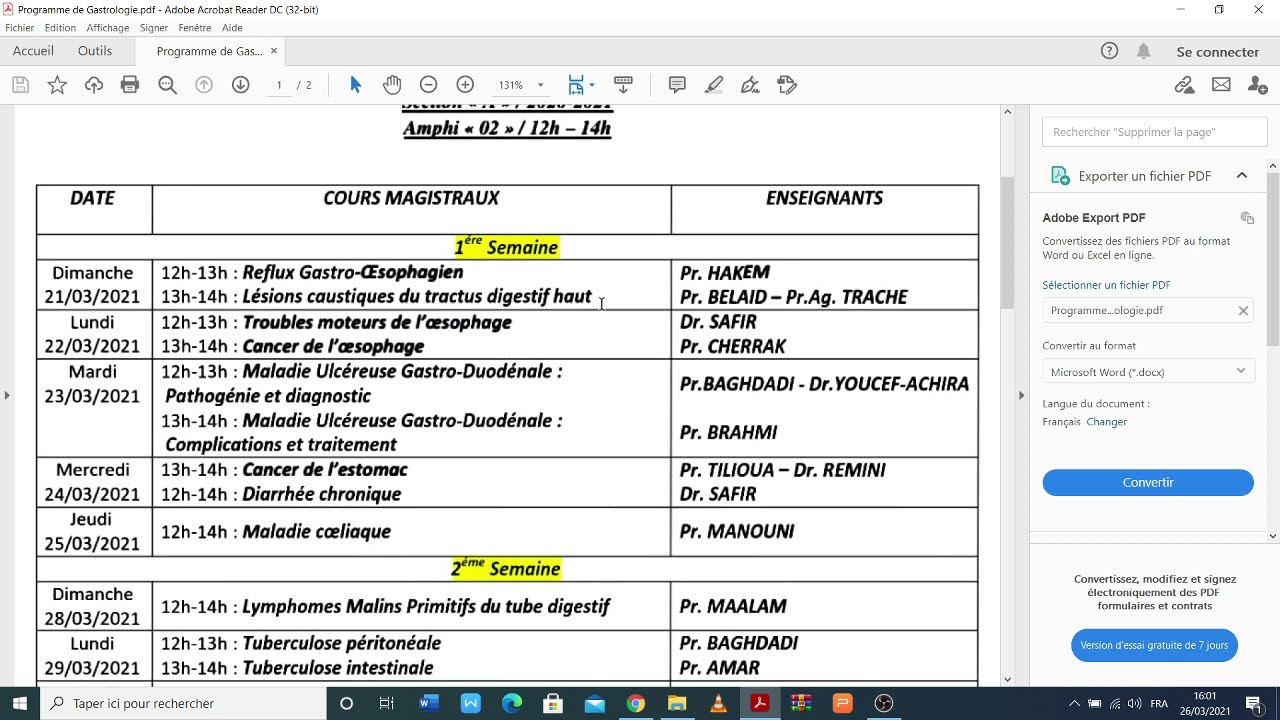This screenshot has width=1280, height=720.
Task: Open the Aide menu
Action: (232, 28)
